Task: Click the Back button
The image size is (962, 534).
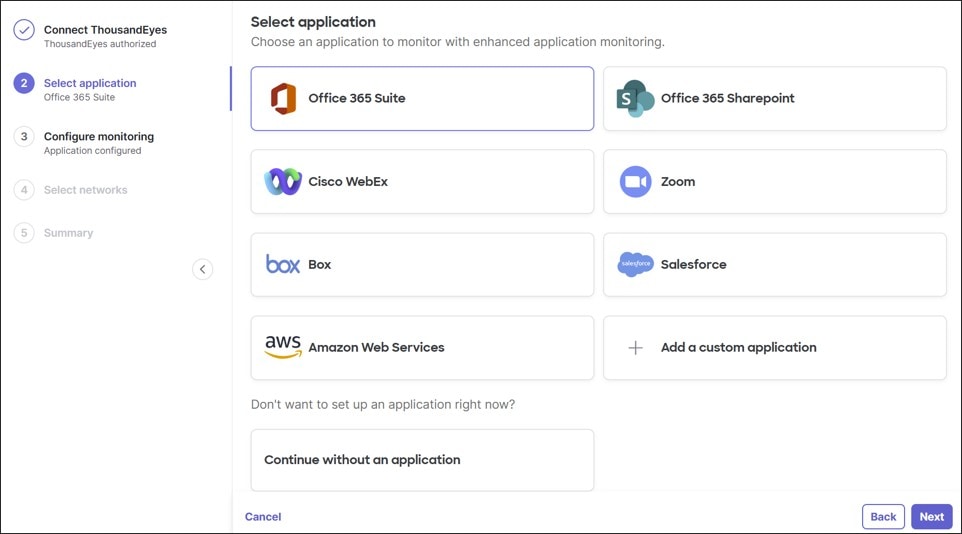Action: click(x=883, y=517)
